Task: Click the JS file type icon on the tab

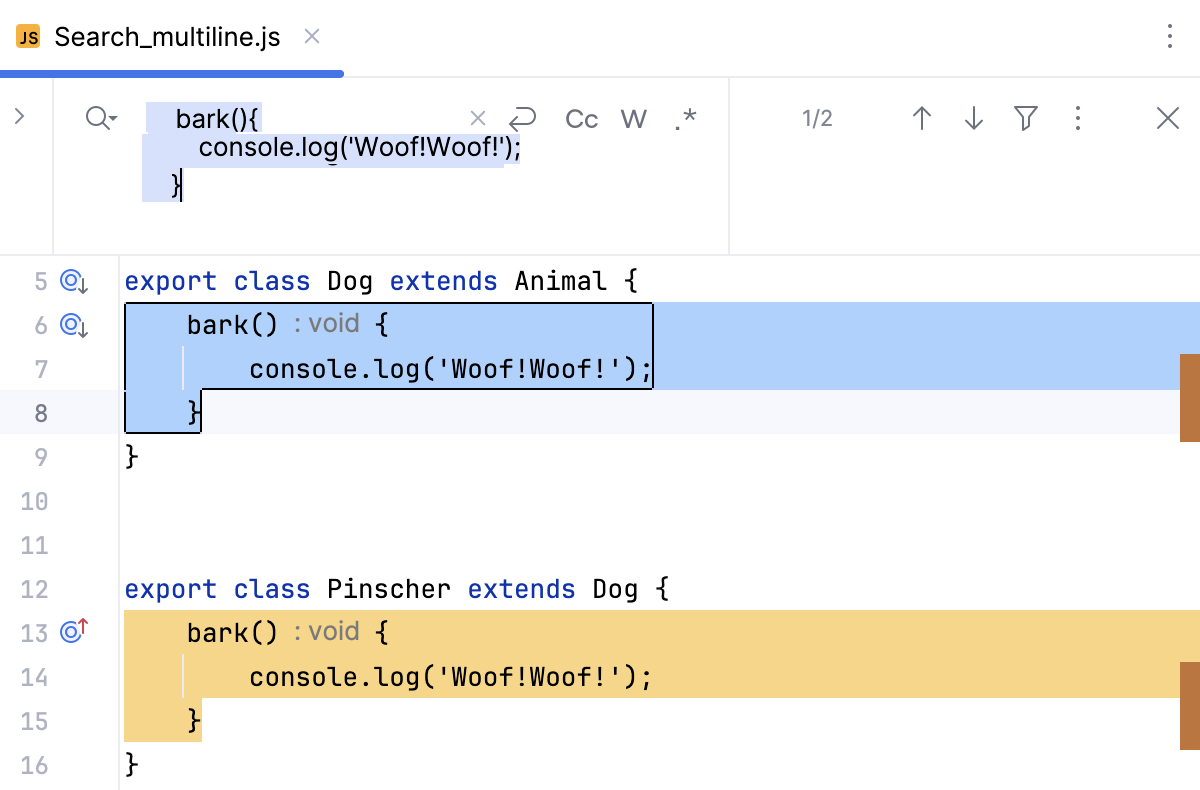Action: (x=28, y=36)
